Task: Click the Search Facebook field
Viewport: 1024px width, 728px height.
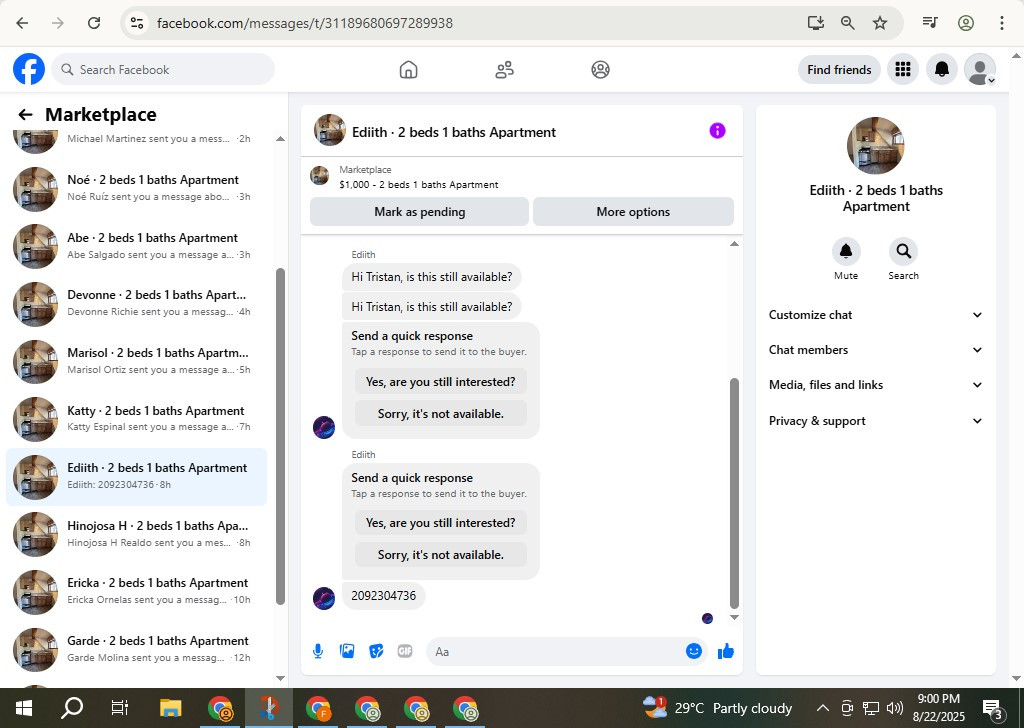Action: 163,69
